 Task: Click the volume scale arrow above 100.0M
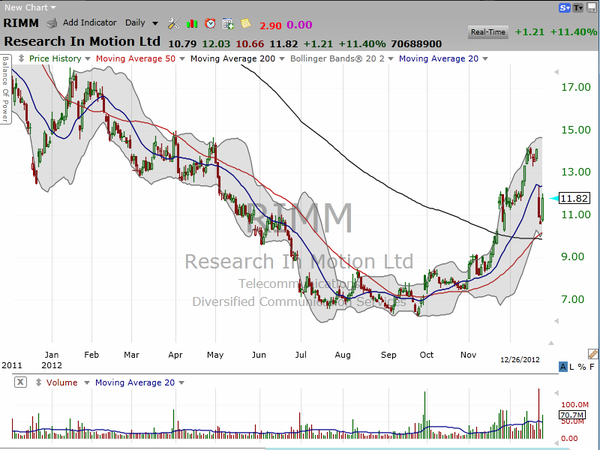(556, 393)
